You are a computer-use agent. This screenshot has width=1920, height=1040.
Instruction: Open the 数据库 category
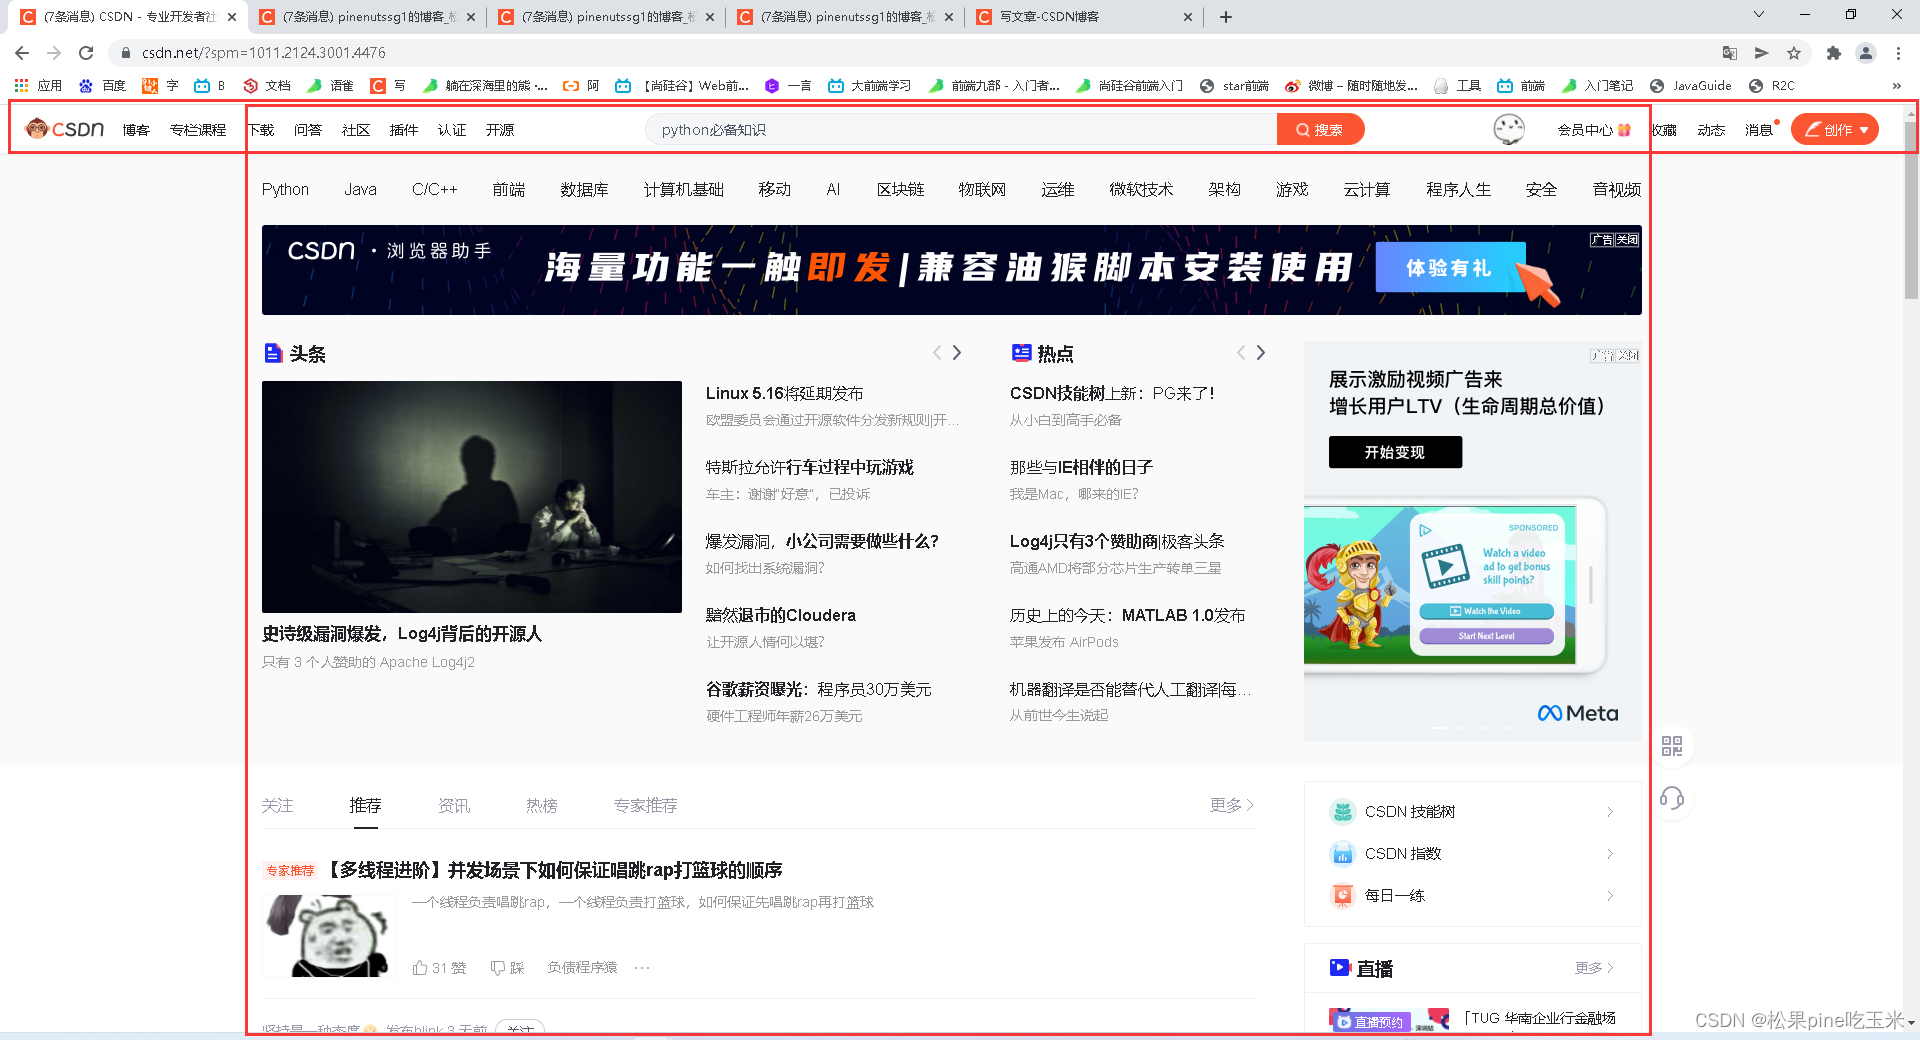pyautogui.click(x=585, y=189)
